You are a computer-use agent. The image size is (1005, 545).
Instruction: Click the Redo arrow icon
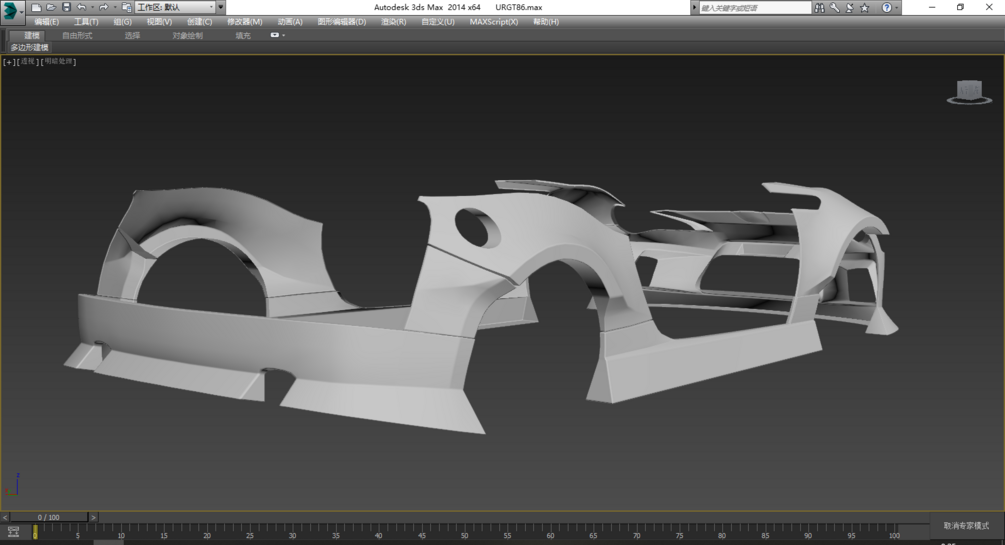click(102, 8)
